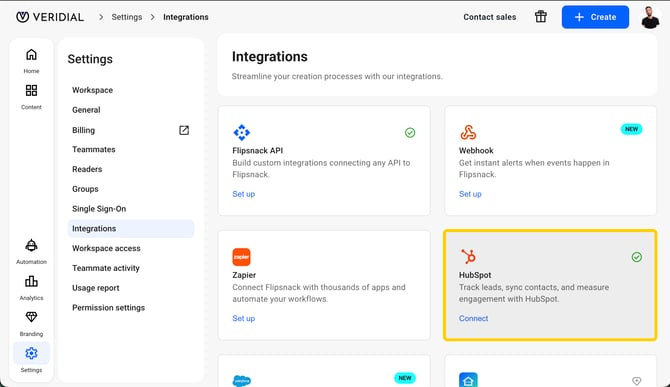The width and height of the screenshot is (670, 387).
Task: Go to Settings breadcrumb
Action: 126,17
